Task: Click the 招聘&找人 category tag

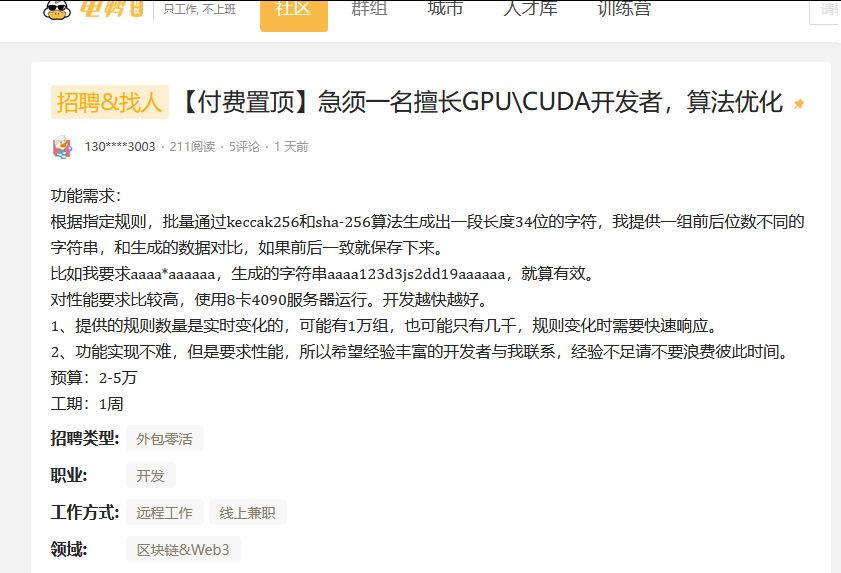Action: click(x=109, y=102)
